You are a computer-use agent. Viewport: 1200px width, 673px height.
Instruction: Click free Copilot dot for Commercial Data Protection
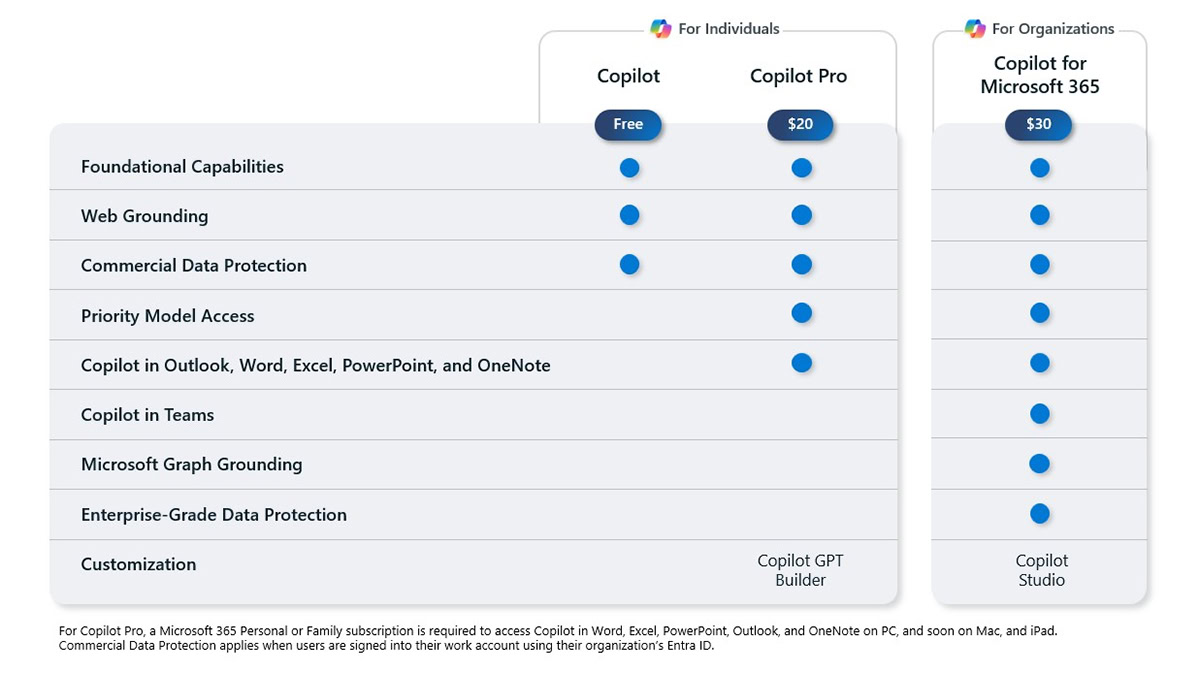(629, 265)
